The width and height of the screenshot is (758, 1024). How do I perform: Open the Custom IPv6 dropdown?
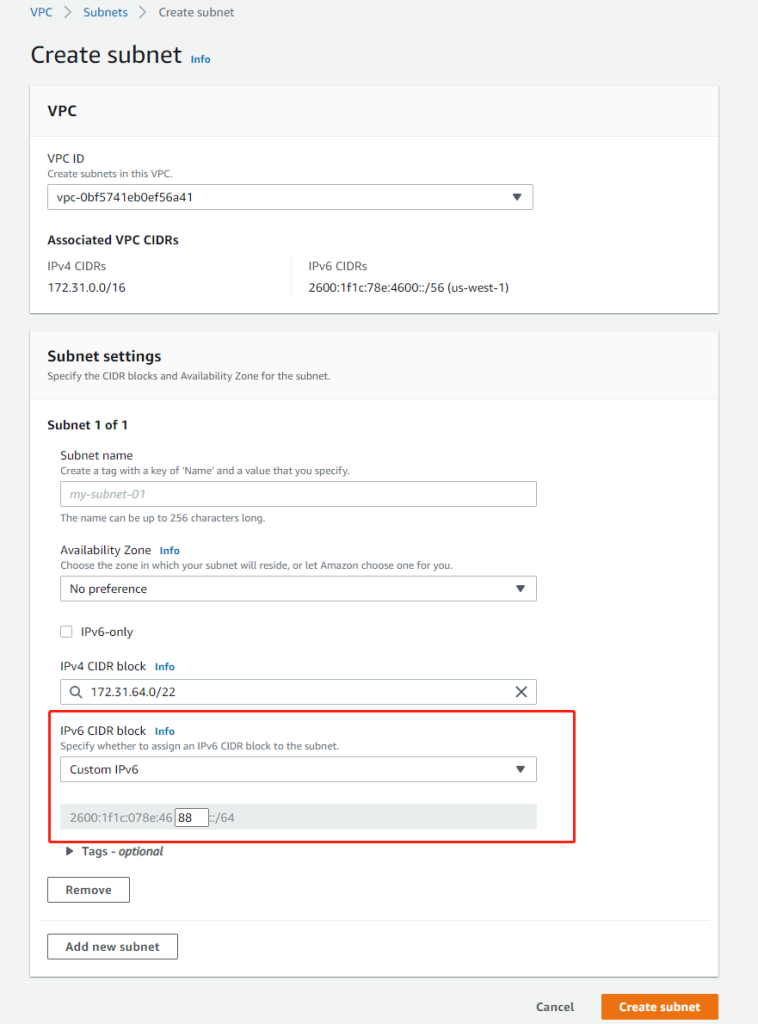(298, 769)
